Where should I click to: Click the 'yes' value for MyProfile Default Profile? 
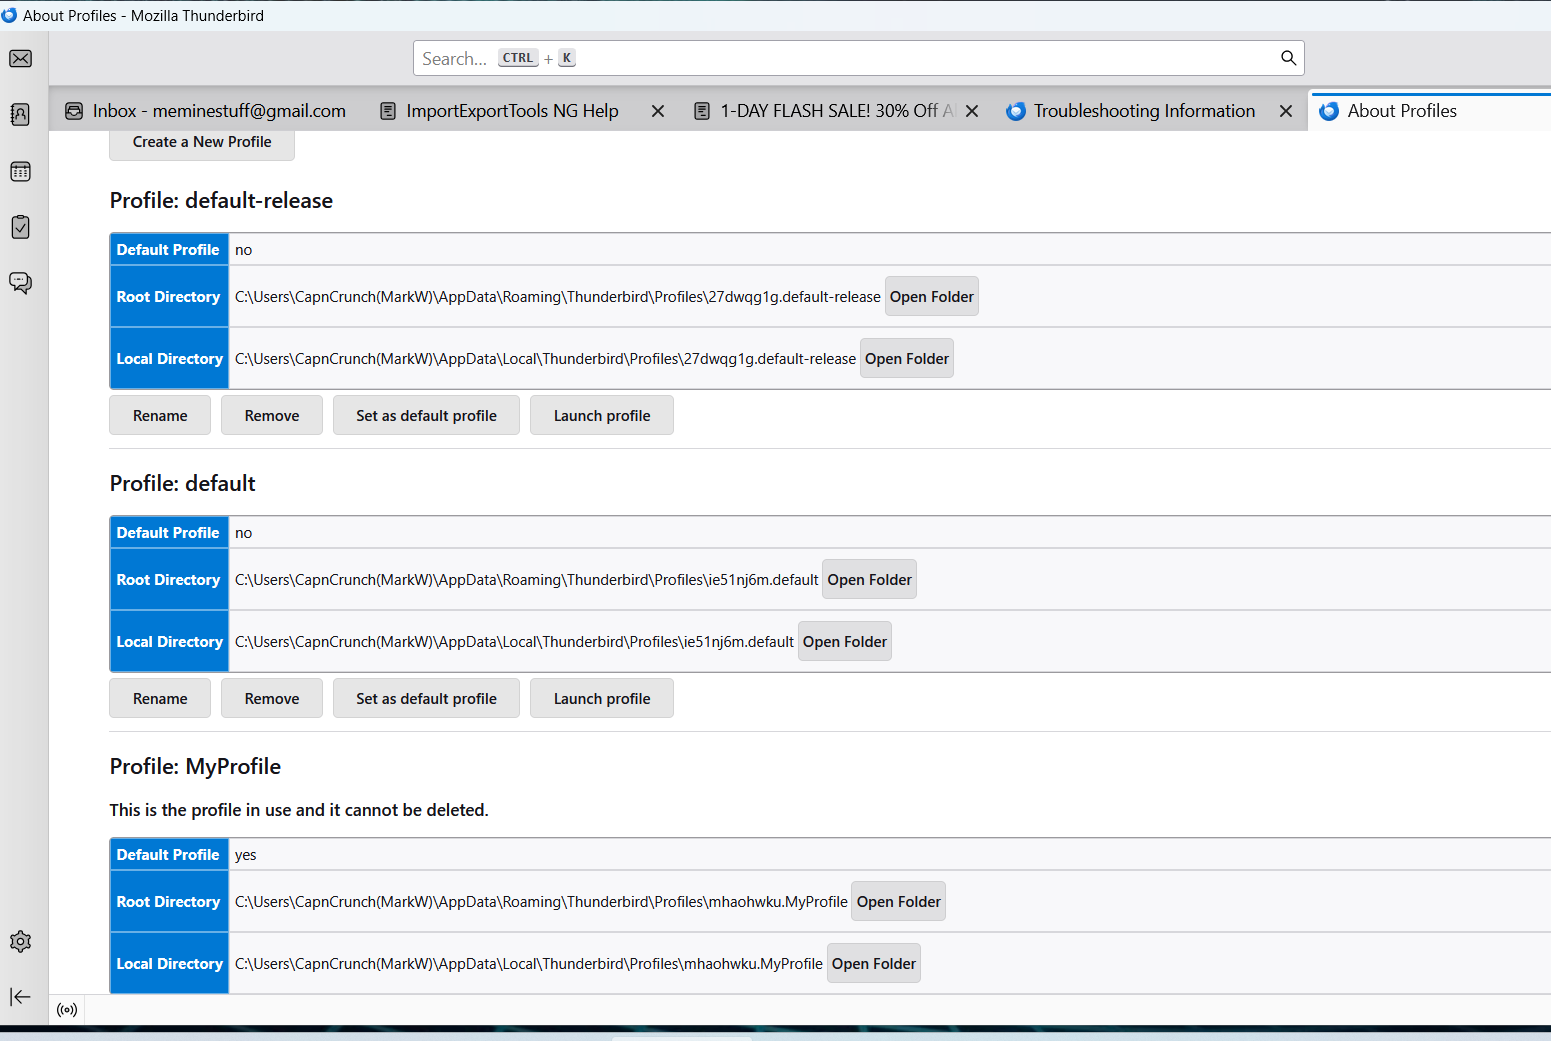[246, 855]
